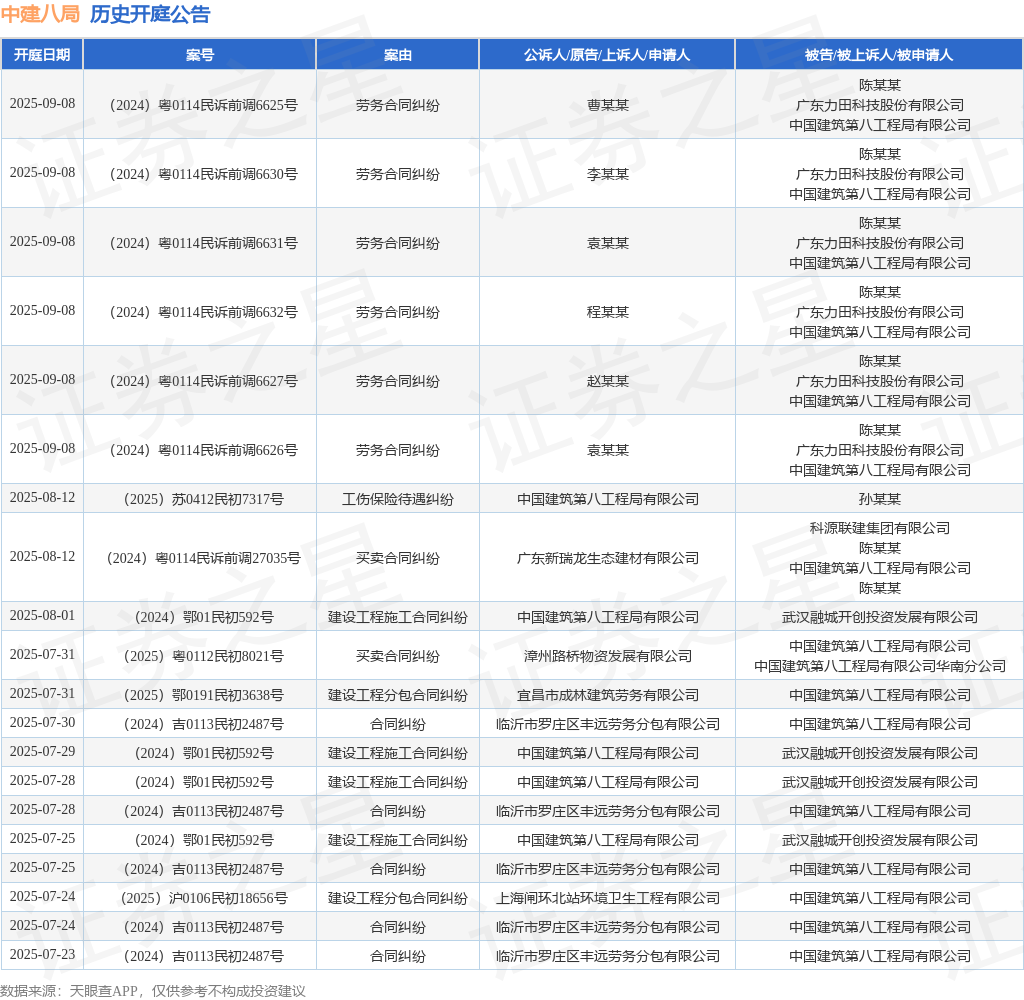The image size is (1024, 1000).
Task: Click 合同纠纷 in the 2025-07-23 row
Action: (397, 957)
